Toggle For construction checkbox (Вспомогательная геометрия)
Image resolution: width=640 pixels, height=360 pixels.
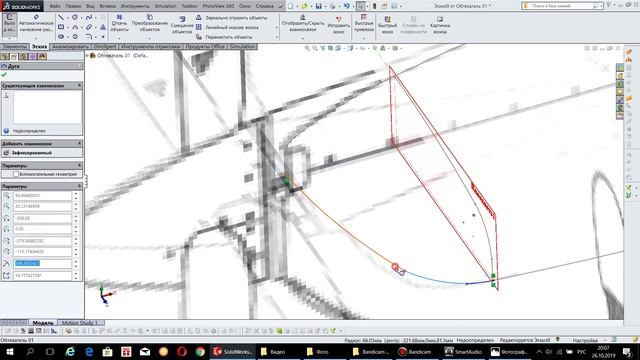point(16,174)
